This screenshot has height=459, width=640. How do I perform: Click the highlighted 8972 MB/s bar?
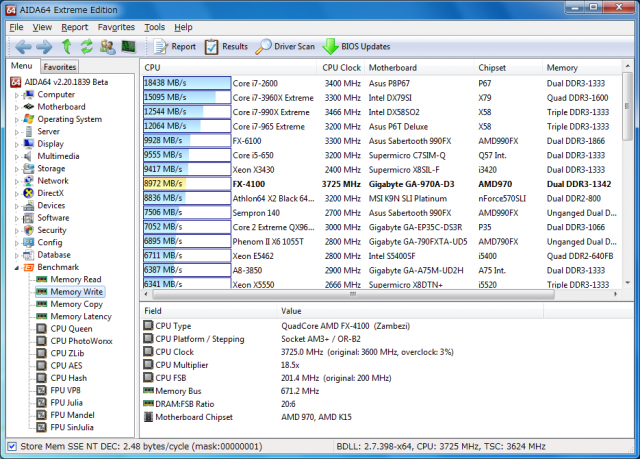pos(187,184)
